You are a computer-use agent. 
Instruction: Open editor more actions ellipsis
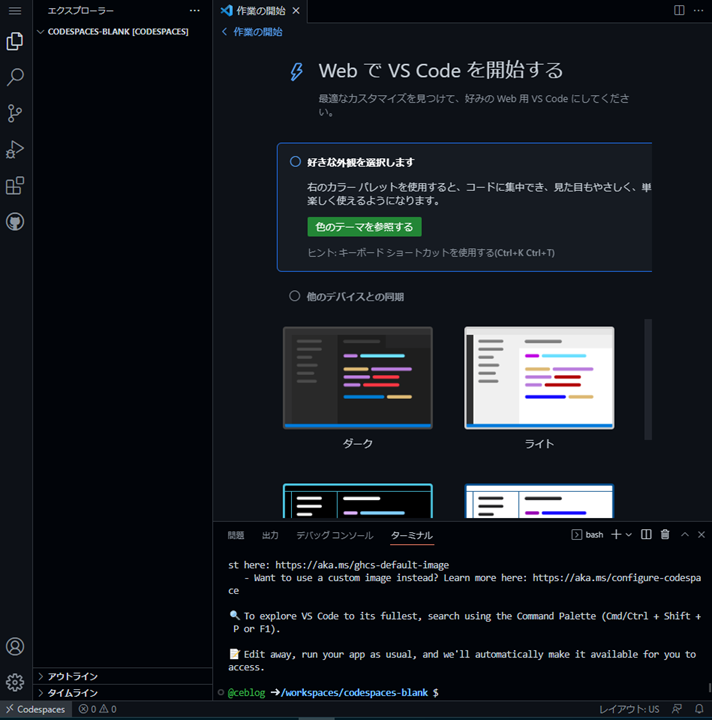click(698, 10)
